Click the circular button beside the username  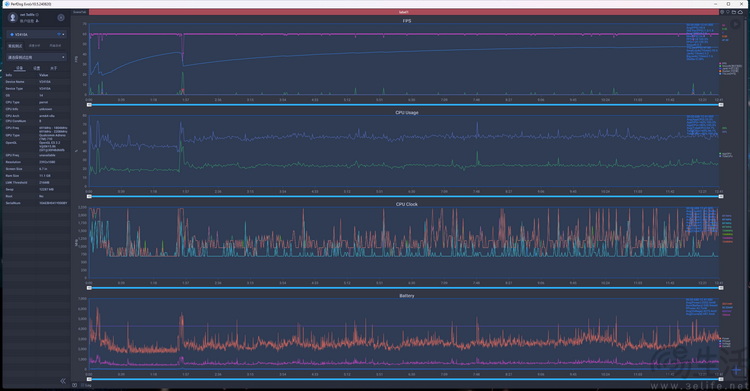[61, 18]
